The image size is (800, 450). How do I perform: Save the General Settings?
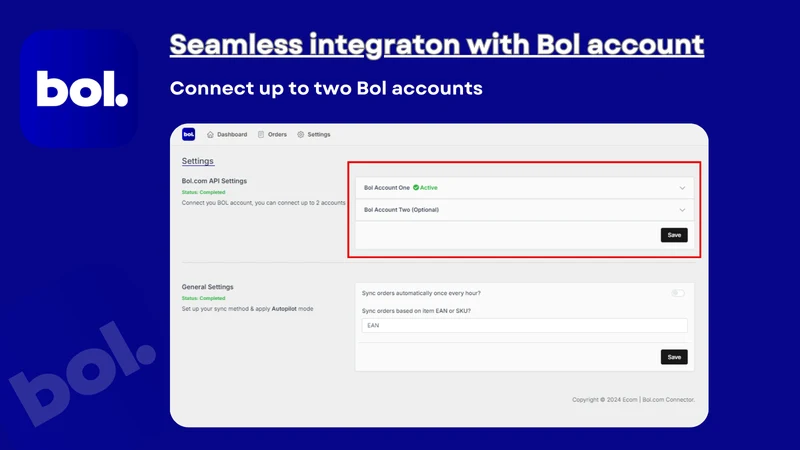pyautogui.click(x=674, y=357)
